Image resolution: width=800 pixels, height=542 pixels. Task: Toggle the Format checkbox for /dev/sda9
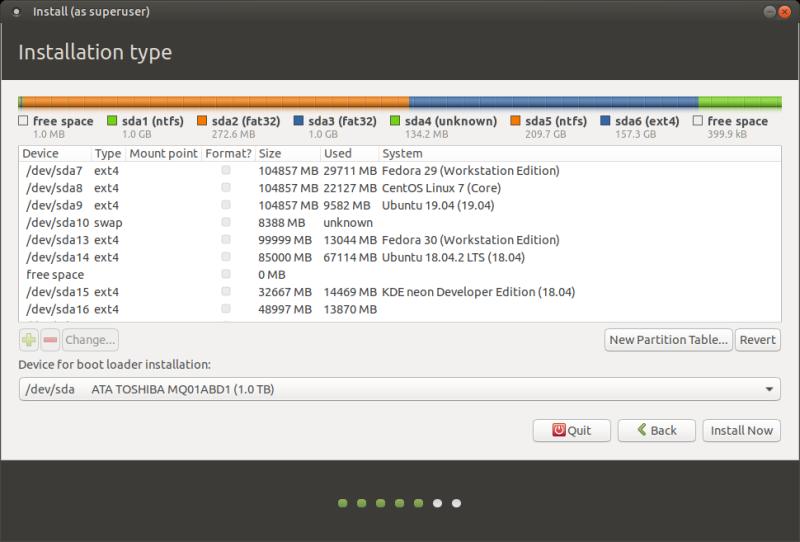tap(226, 206)
